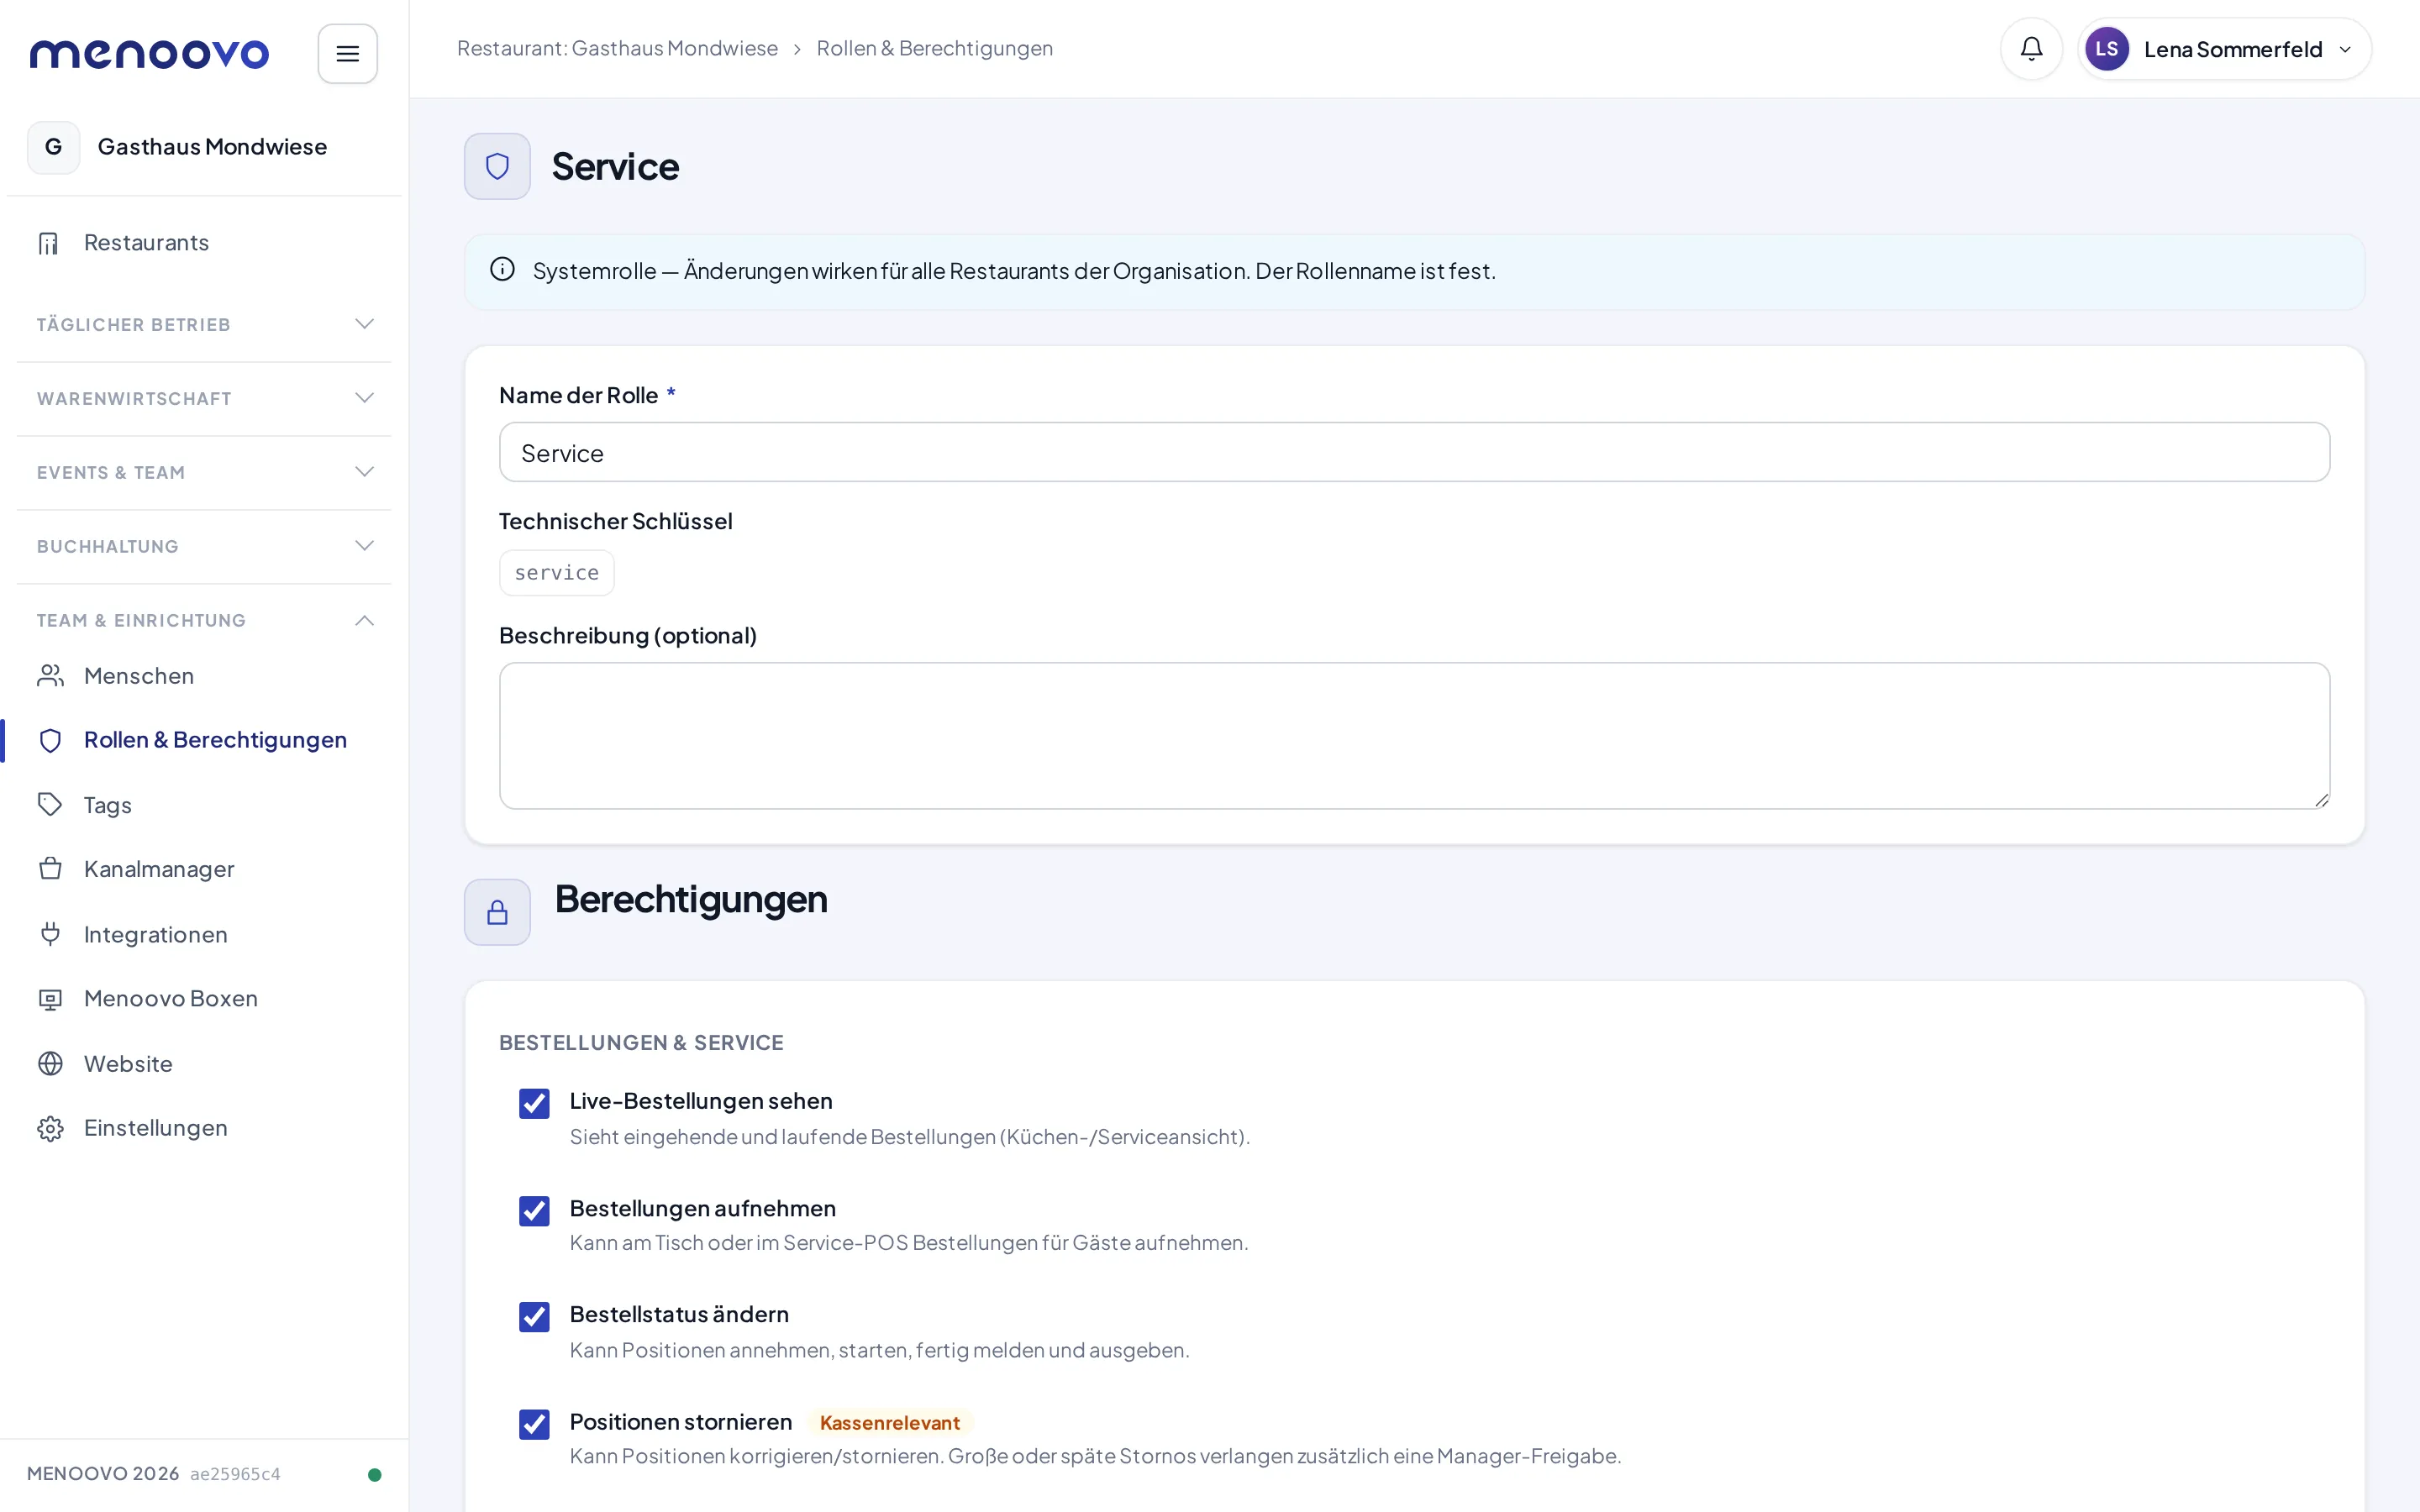
Task: Click the Einstellungen gear icon
Action: tap(50, 1128)
